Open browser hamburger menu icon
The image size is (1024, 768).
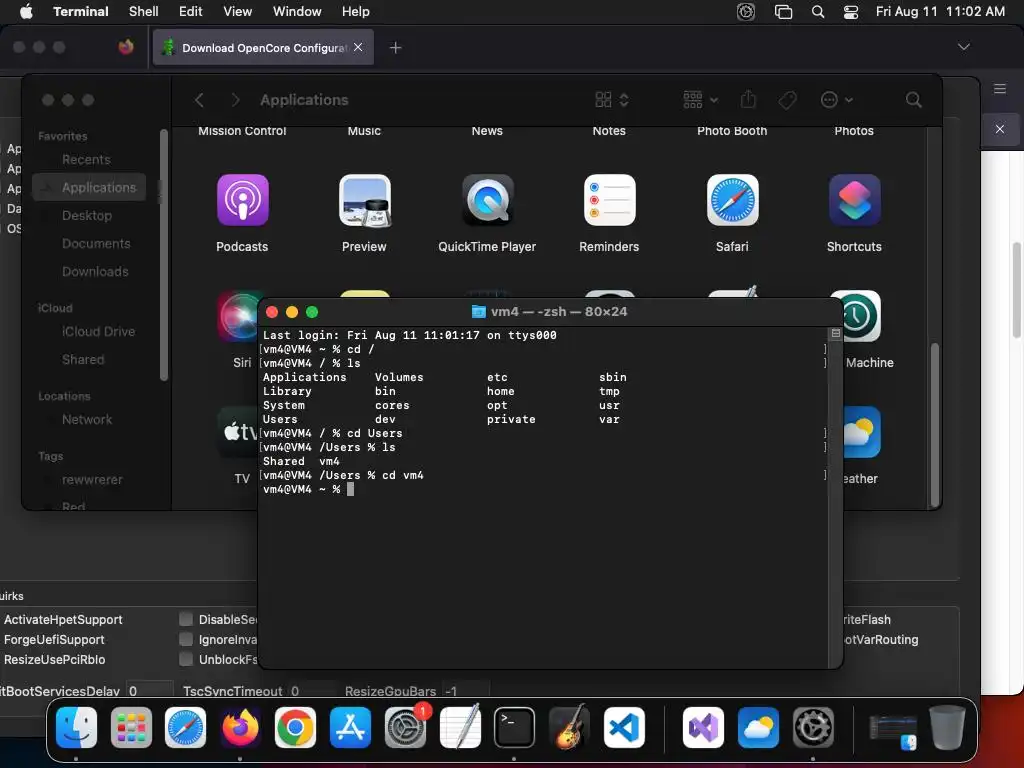tap(1000, 89)
